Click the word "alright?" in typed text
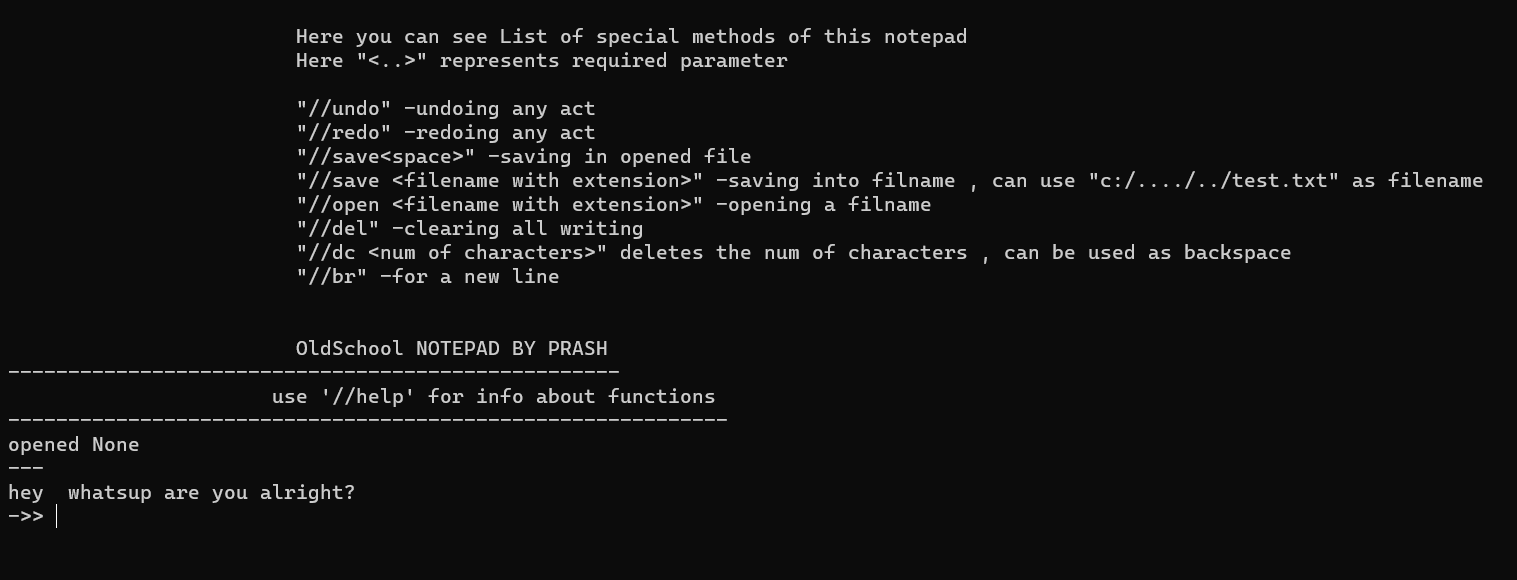 pos(307,493)
